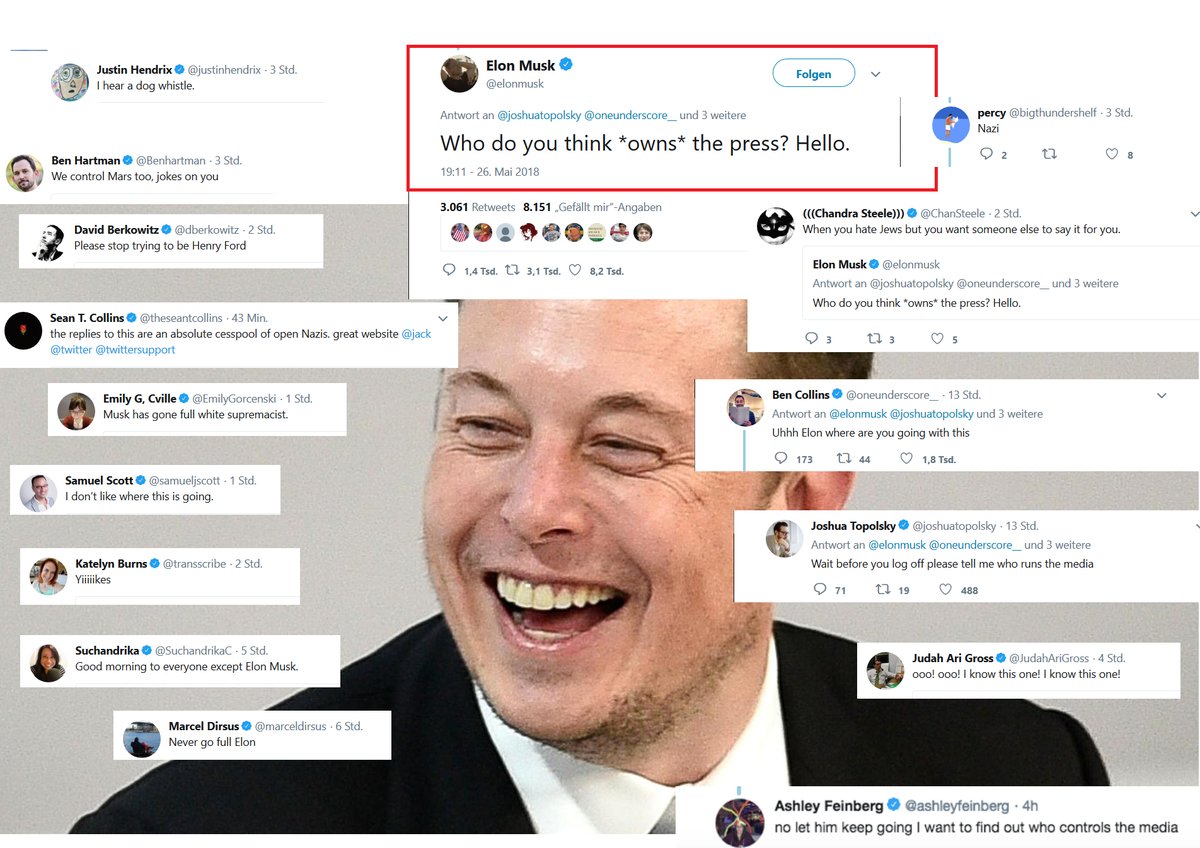Open the @jack mention in Sean T. Collins' tweet
Screen dimensions: 1200x848
(x=416, y=334)
